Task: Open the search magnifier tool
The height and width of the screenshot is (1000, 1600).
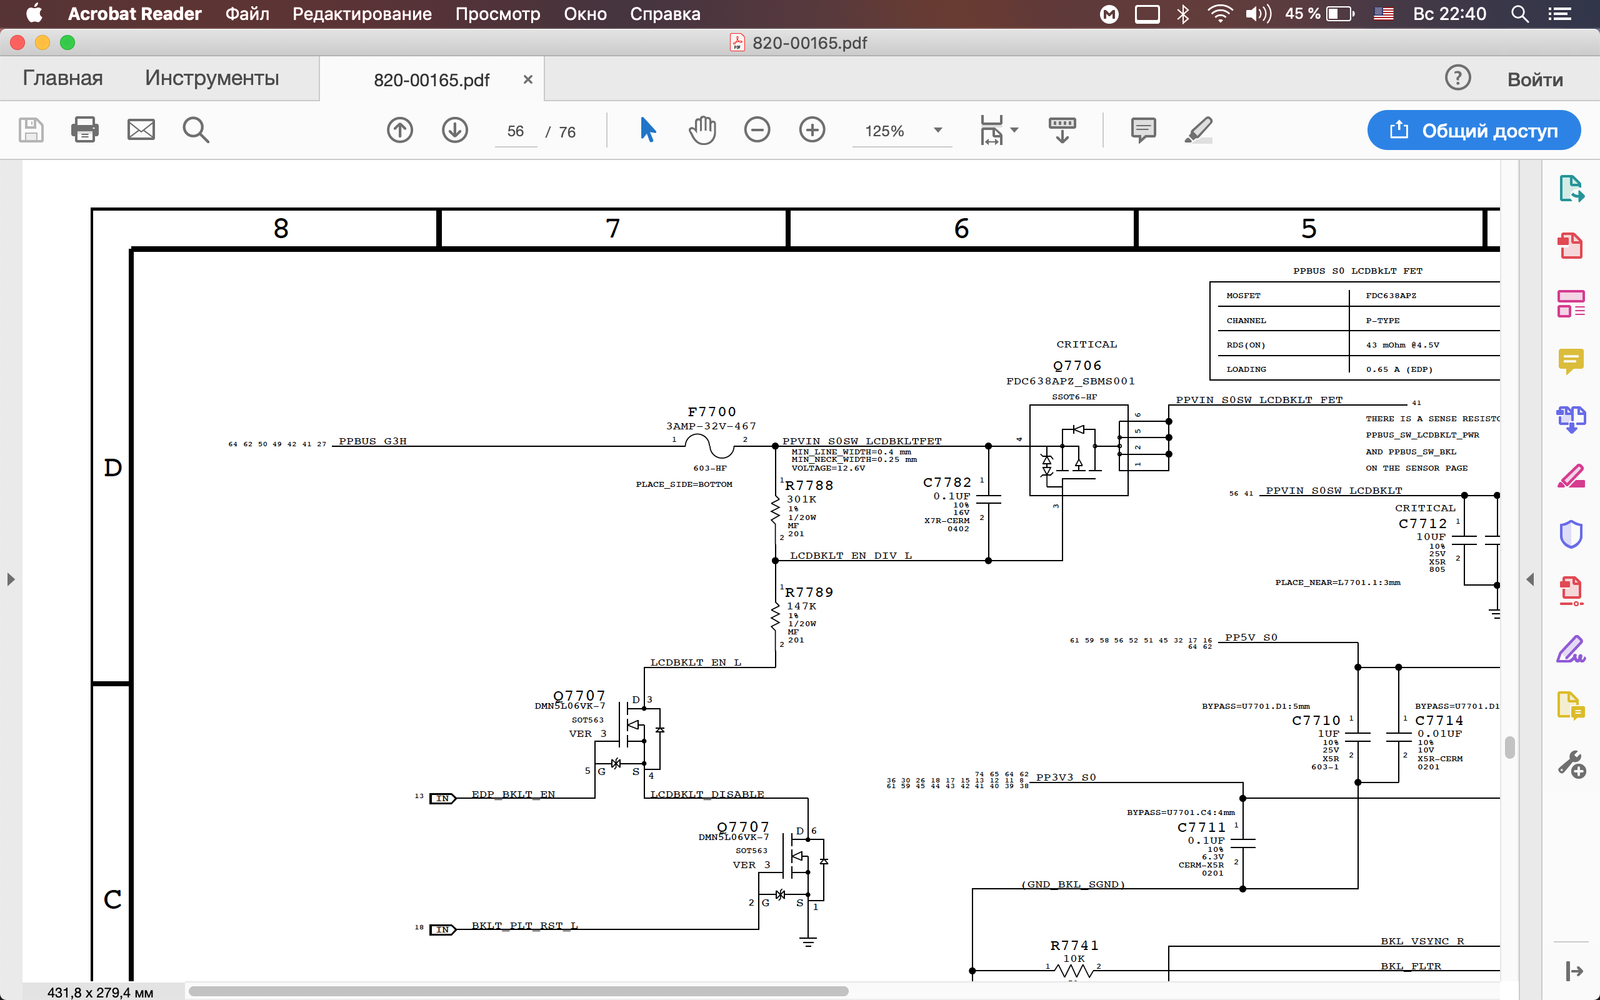Action: tap(196, 130)
